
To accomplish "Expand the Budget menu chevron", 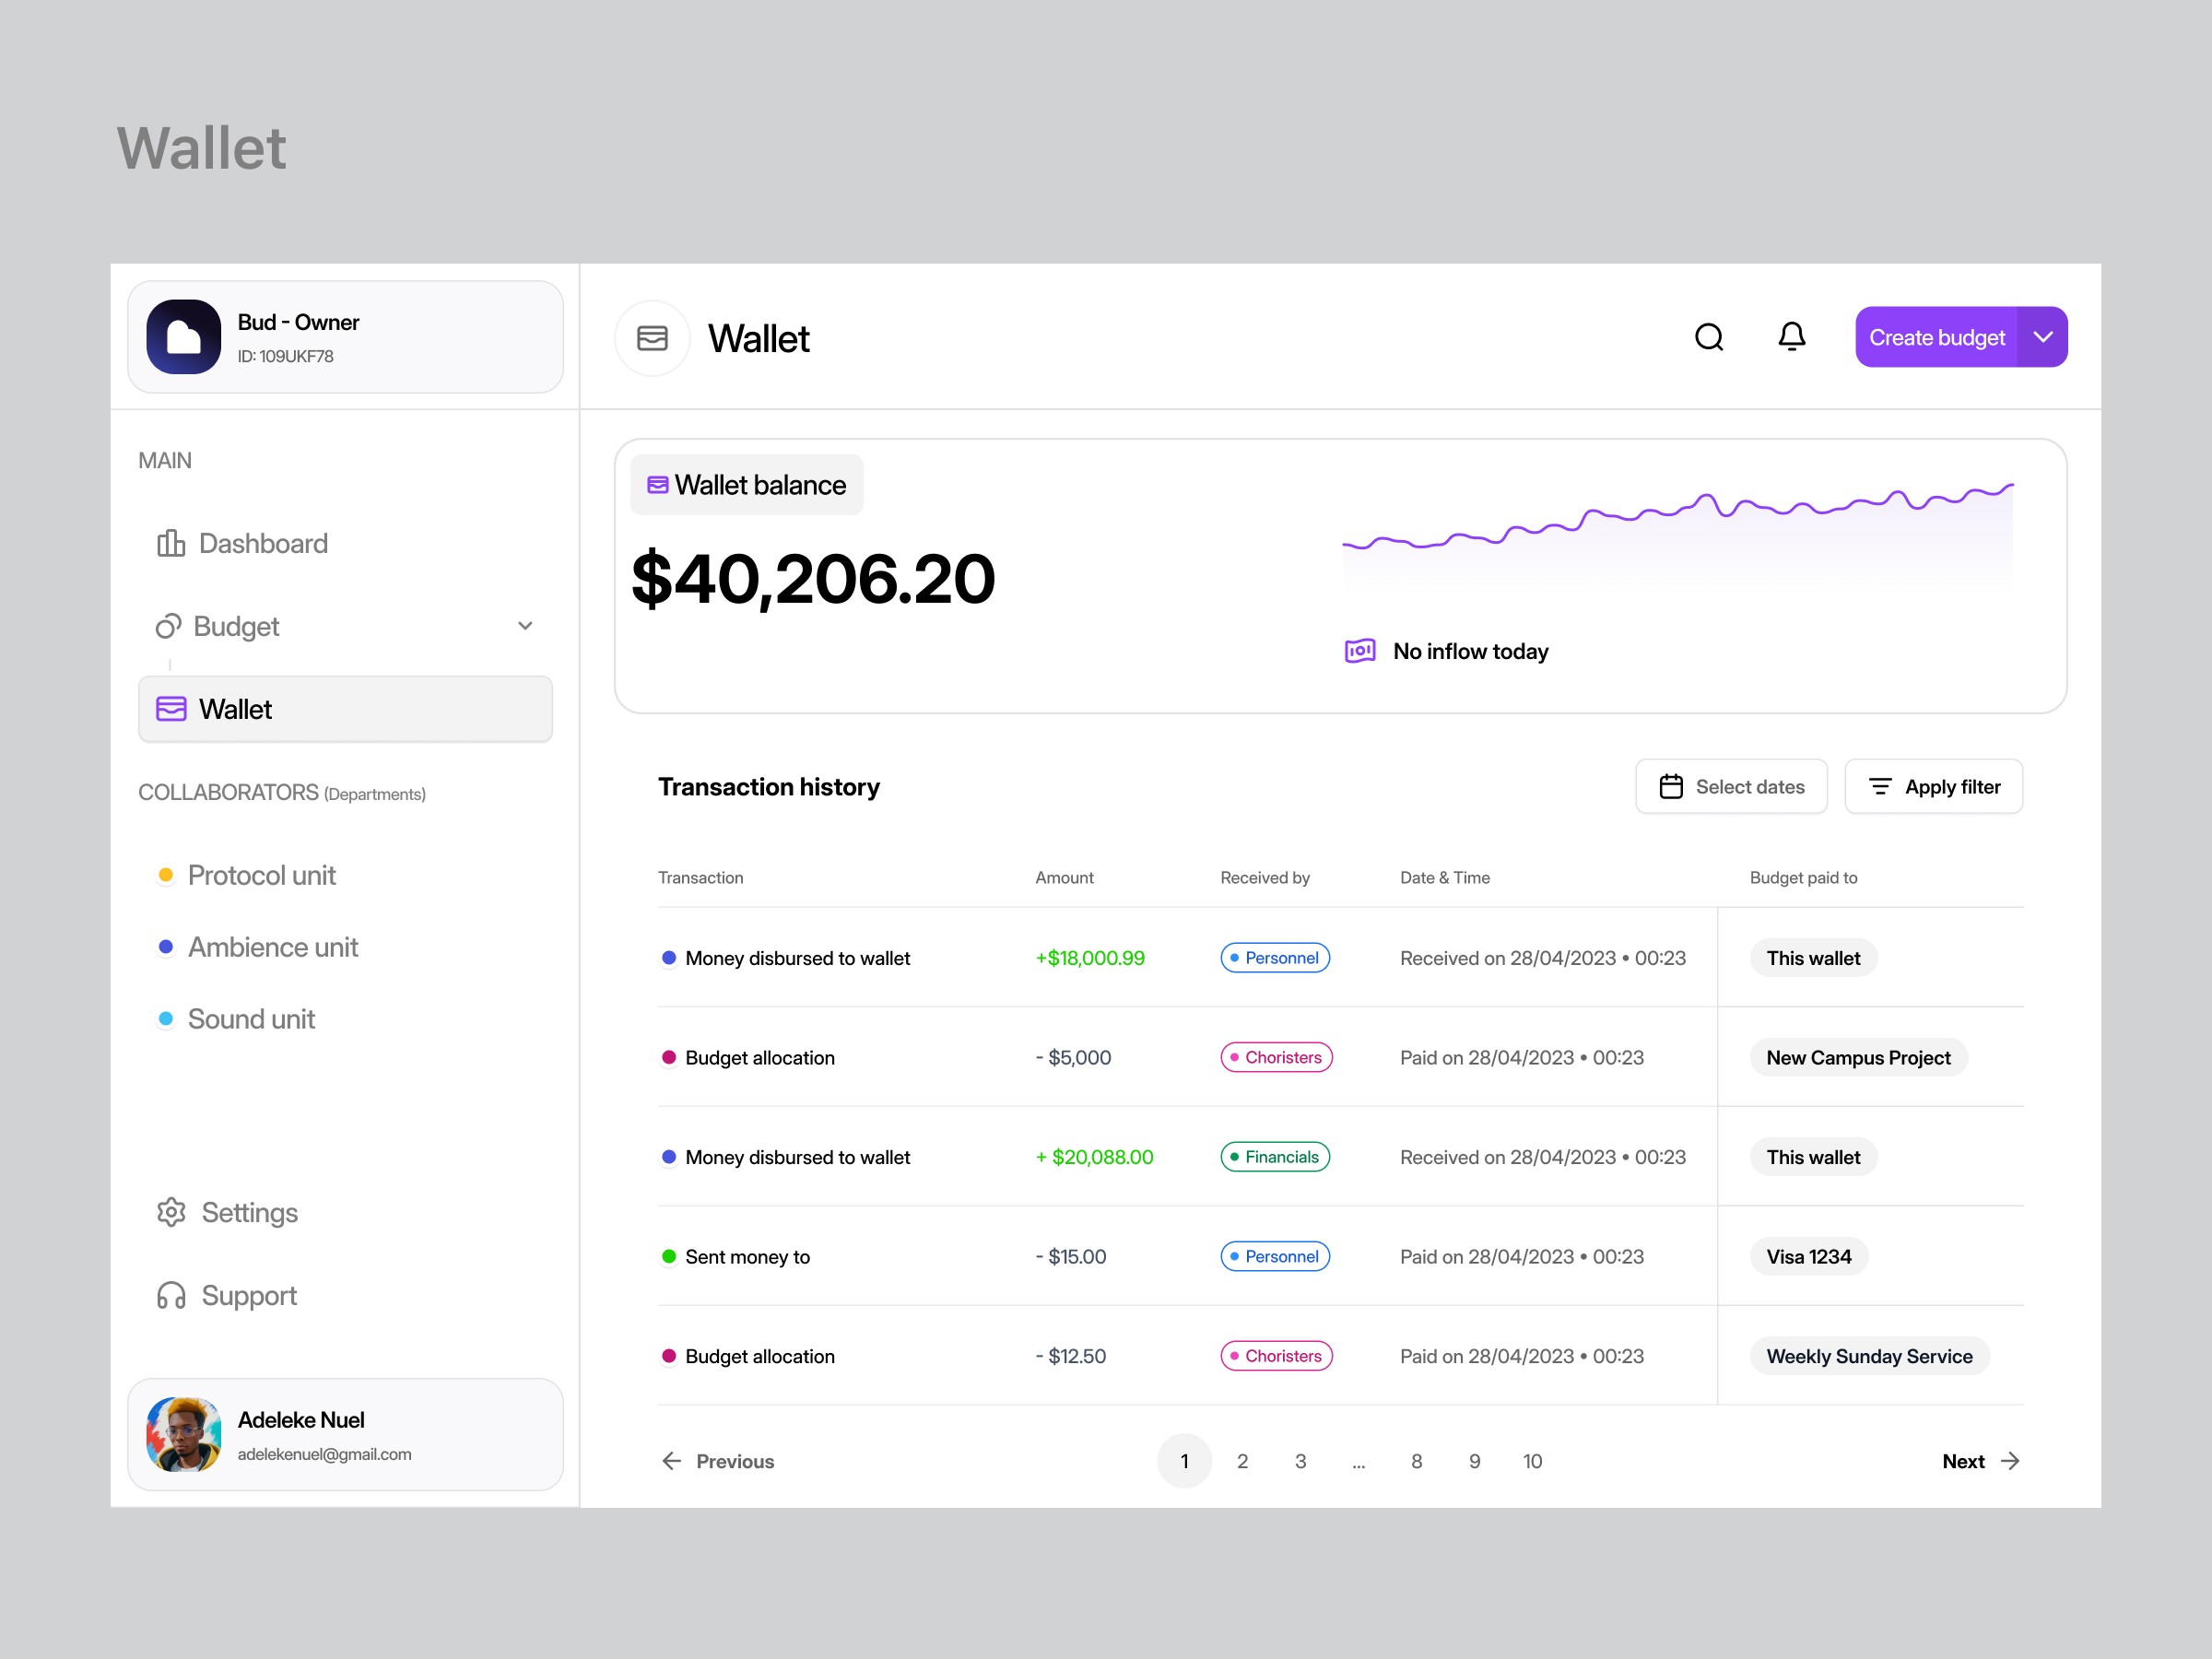I will click(525, 626).
